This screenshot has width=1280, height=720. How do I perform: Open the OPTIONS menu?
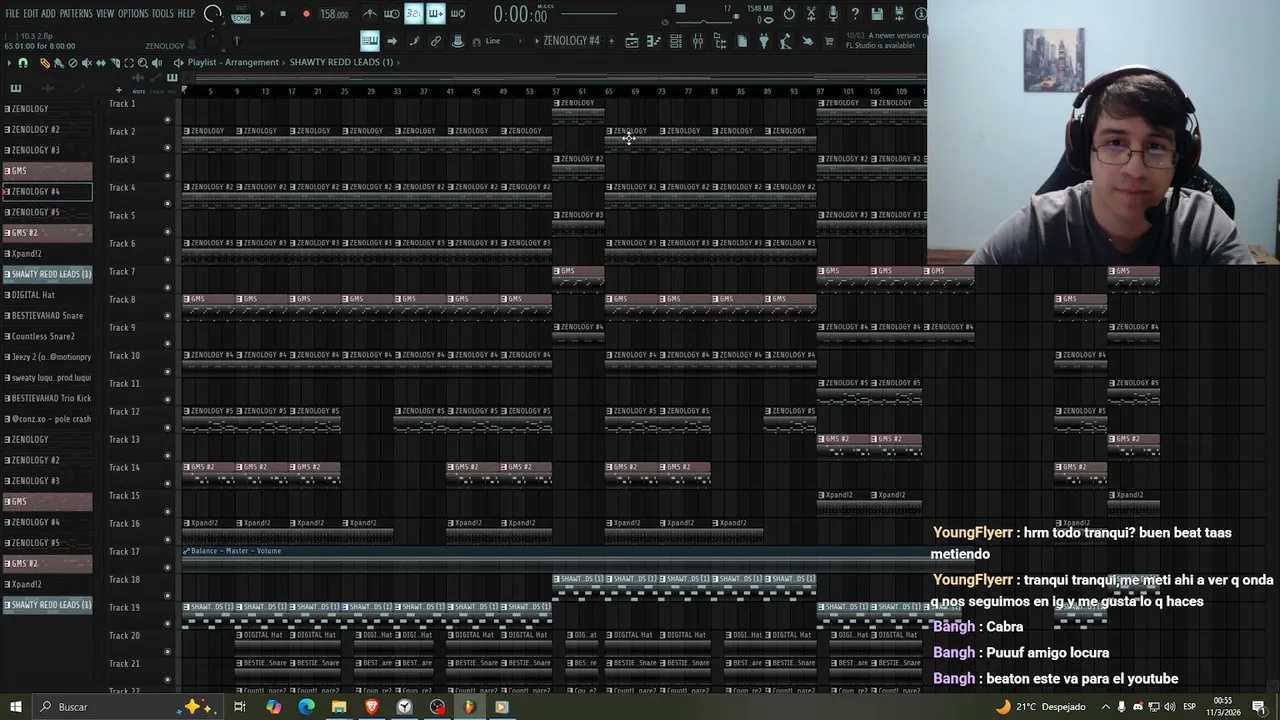(133, 14)
